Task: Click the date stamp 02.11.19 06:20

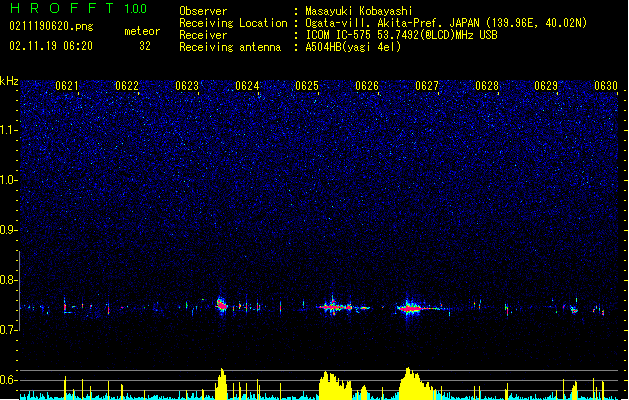Action: tap(51, 46)
